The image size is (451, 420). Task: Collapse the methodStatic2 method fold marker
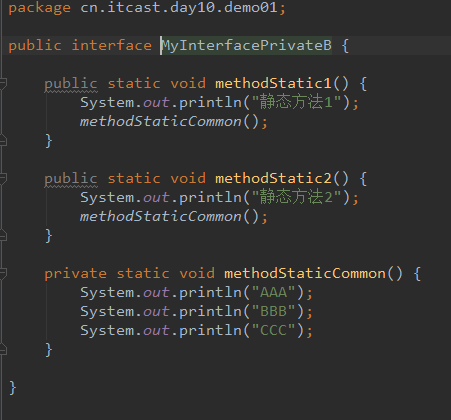[x=3, y=178]
